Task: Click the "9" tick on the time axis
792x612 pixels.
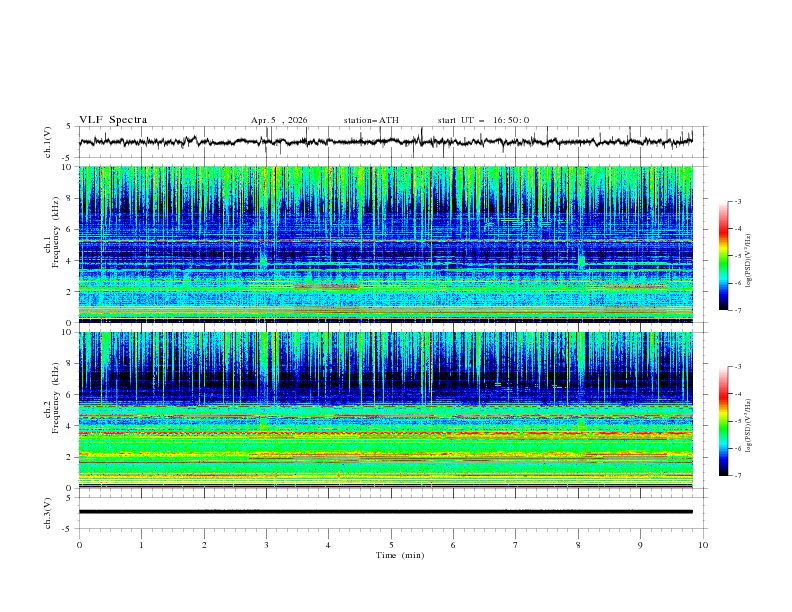Action: [640, 545]
